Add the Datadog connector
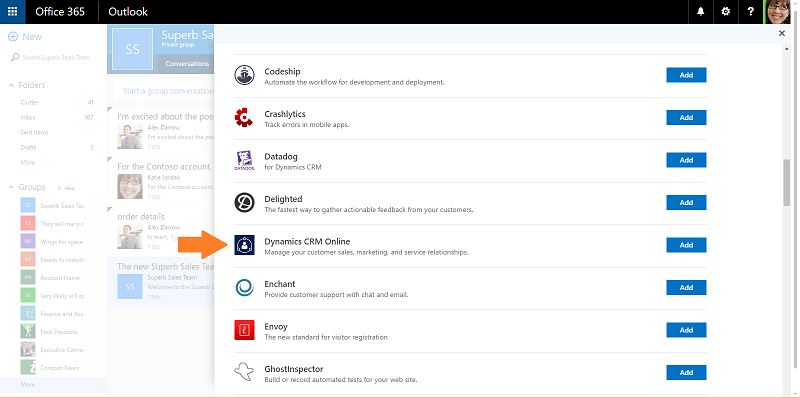Viewport: 800px width, 398px height. (x=686, y=160)
